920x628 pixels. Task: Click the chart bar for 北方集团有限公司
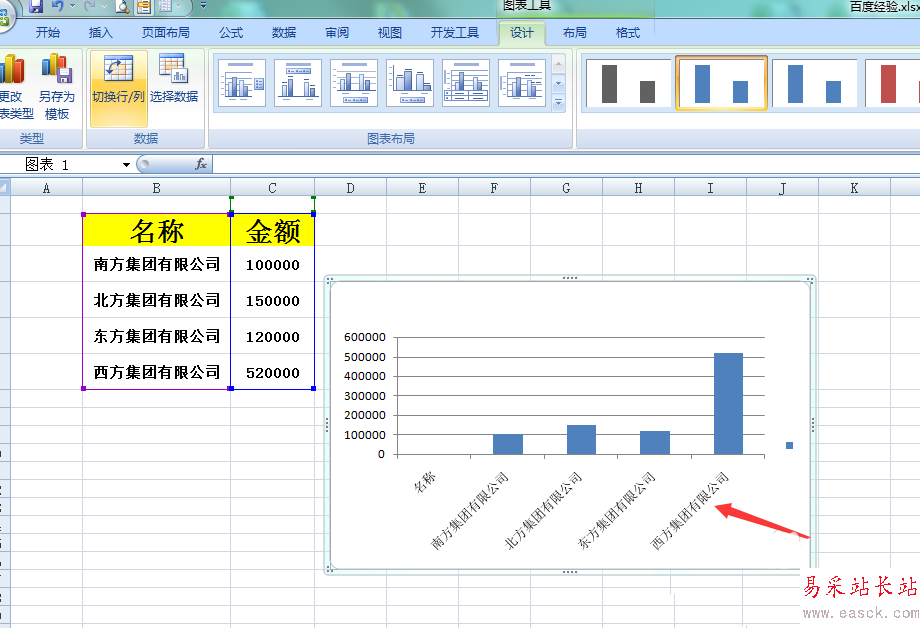point(581,440)
